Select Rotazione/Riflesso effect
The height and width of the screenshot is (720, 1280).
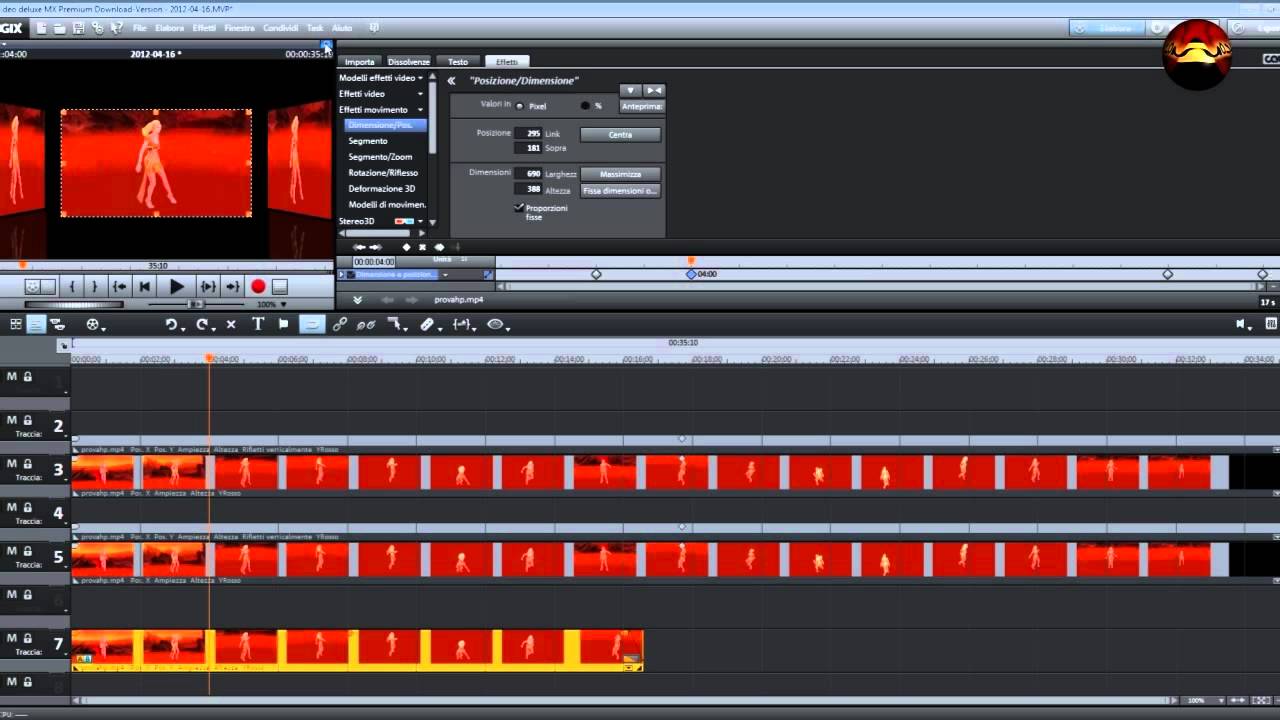pyautogui.click(x=383, y=173)
